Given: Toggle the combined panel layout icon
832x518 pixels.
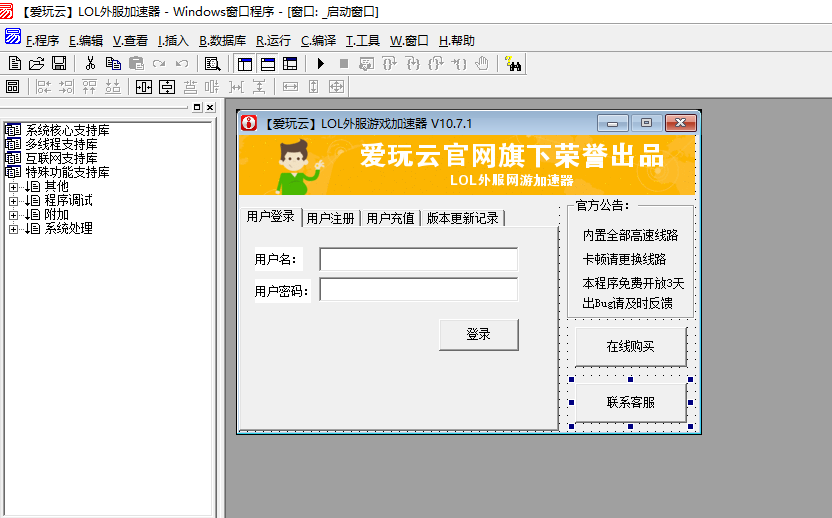Looking at the screenshot, I should click(290, 64).
